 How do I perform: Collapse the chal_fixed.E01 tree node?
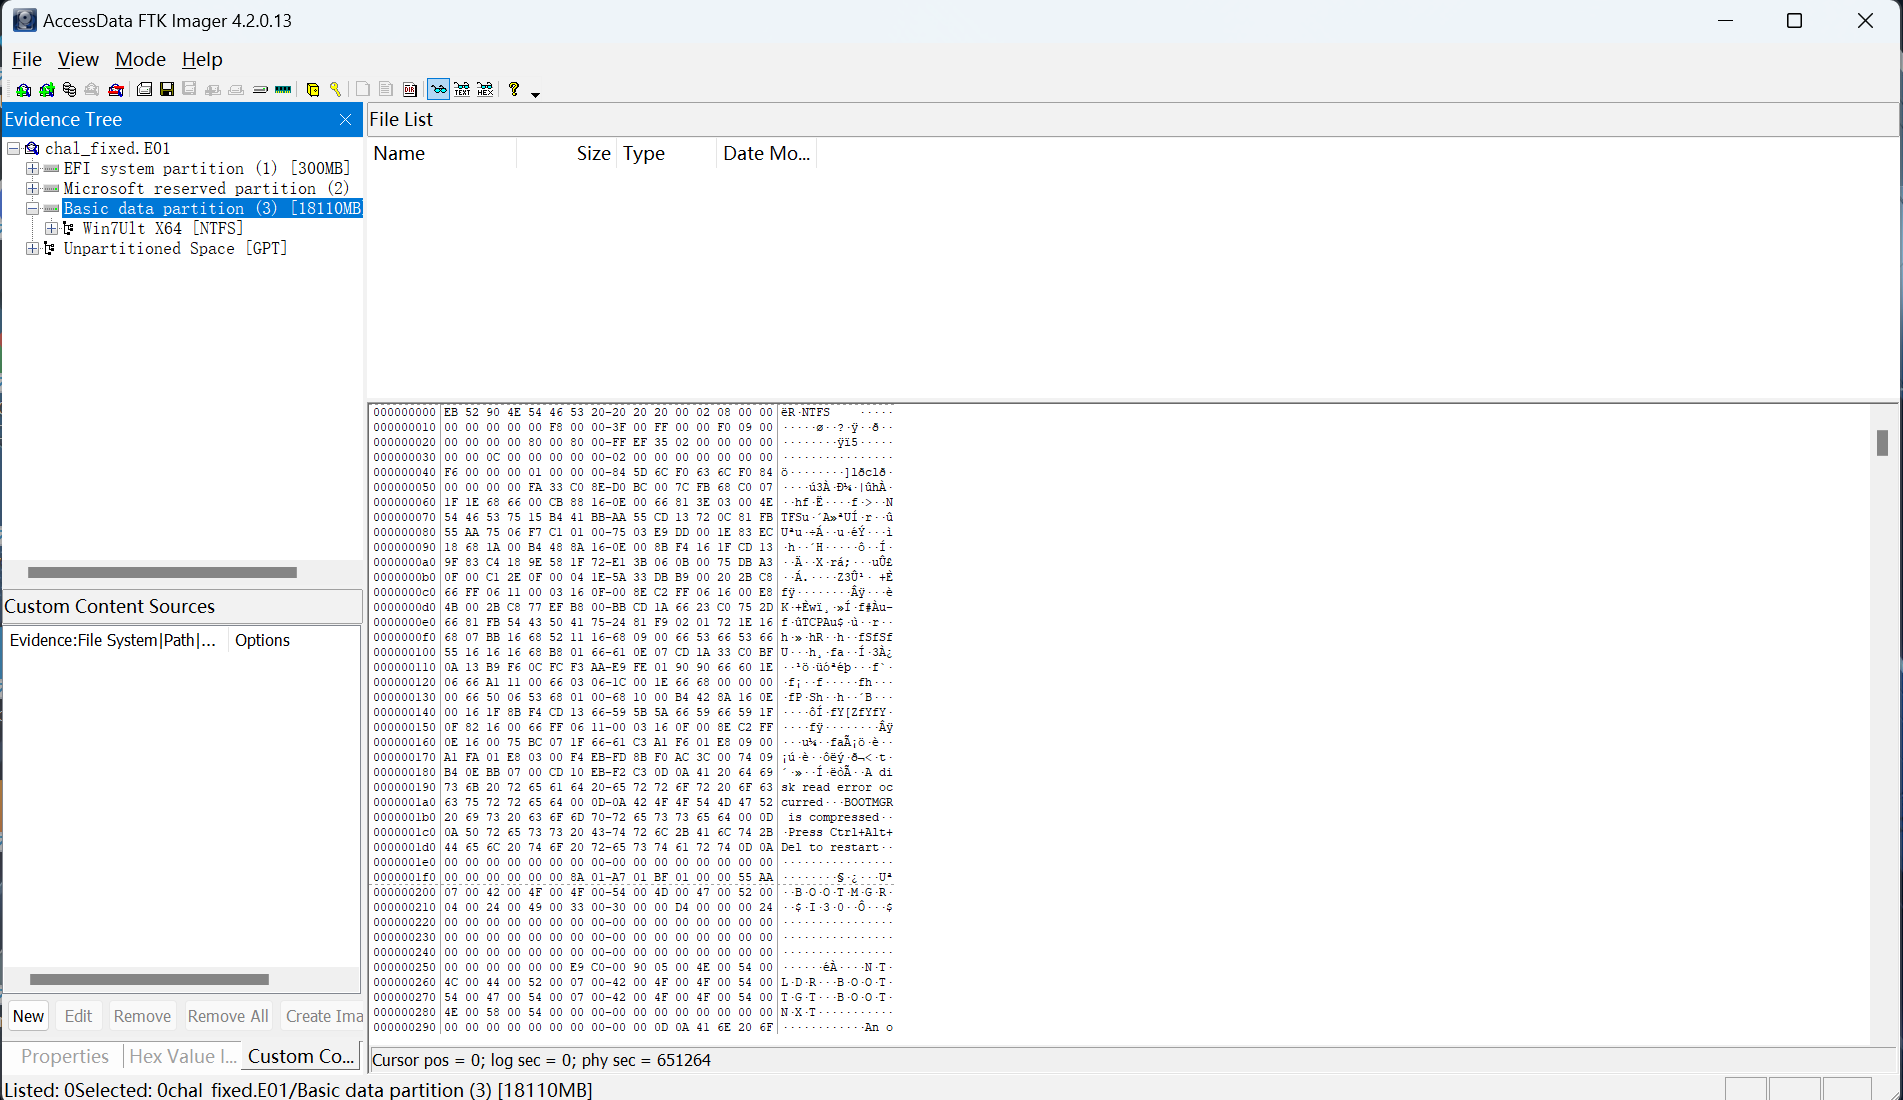pos(14,148)
